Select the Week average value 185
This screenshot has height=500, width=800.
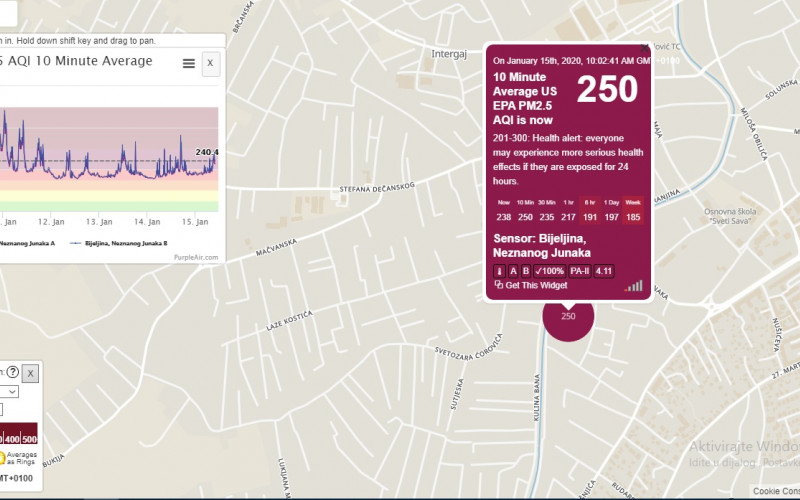point(633,217)
